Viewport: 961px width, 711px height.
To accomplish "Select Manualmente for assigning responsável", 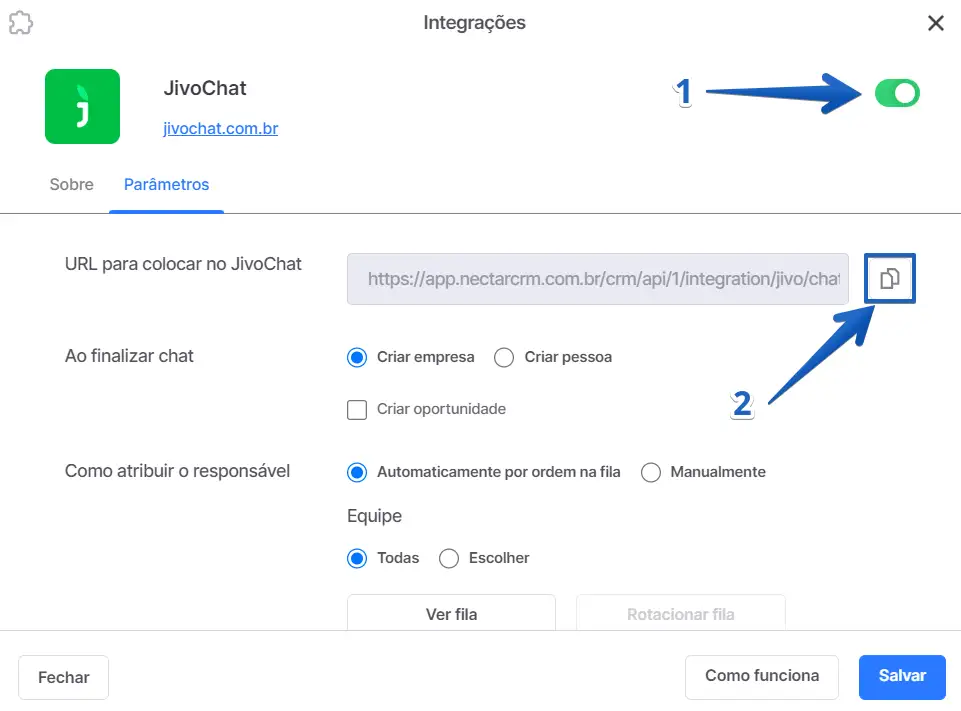I will tap(651, 472).
